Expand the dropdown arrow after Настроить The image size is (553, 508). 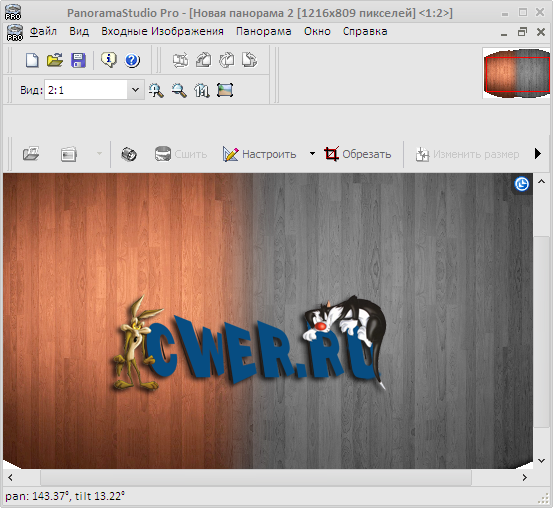(312, 153)
